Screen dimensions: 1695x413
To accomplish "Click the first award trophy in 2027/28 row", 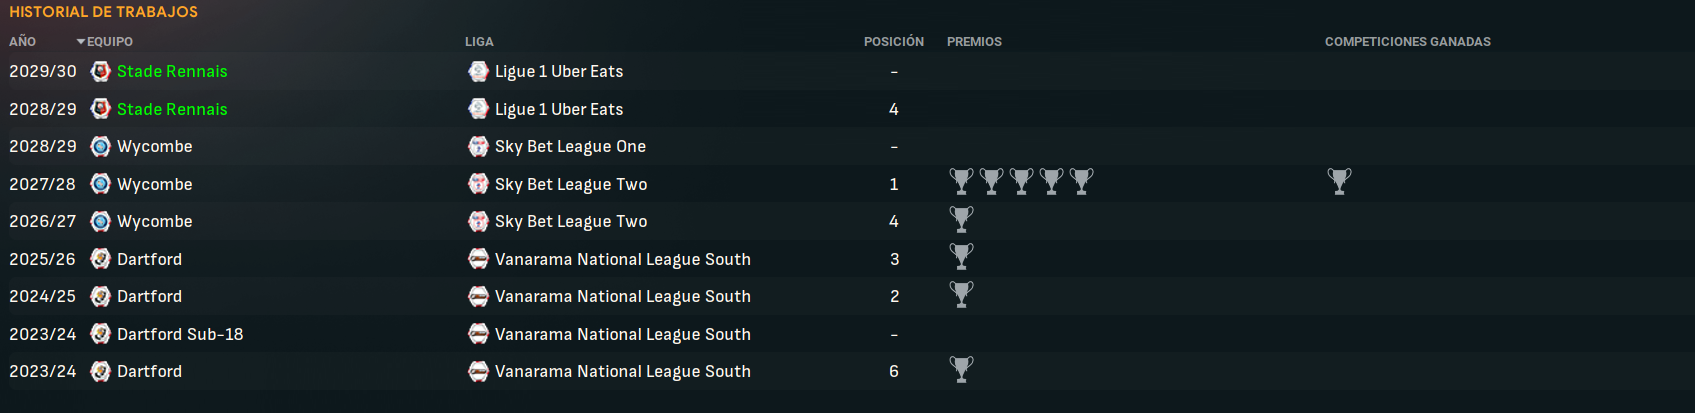I will point(961,181).
